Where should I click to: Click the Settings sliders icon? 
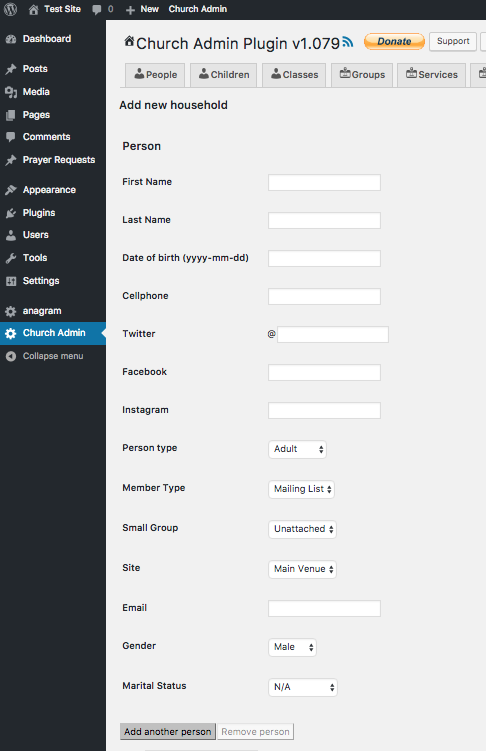pyautogui.click(x=11, y=281)
